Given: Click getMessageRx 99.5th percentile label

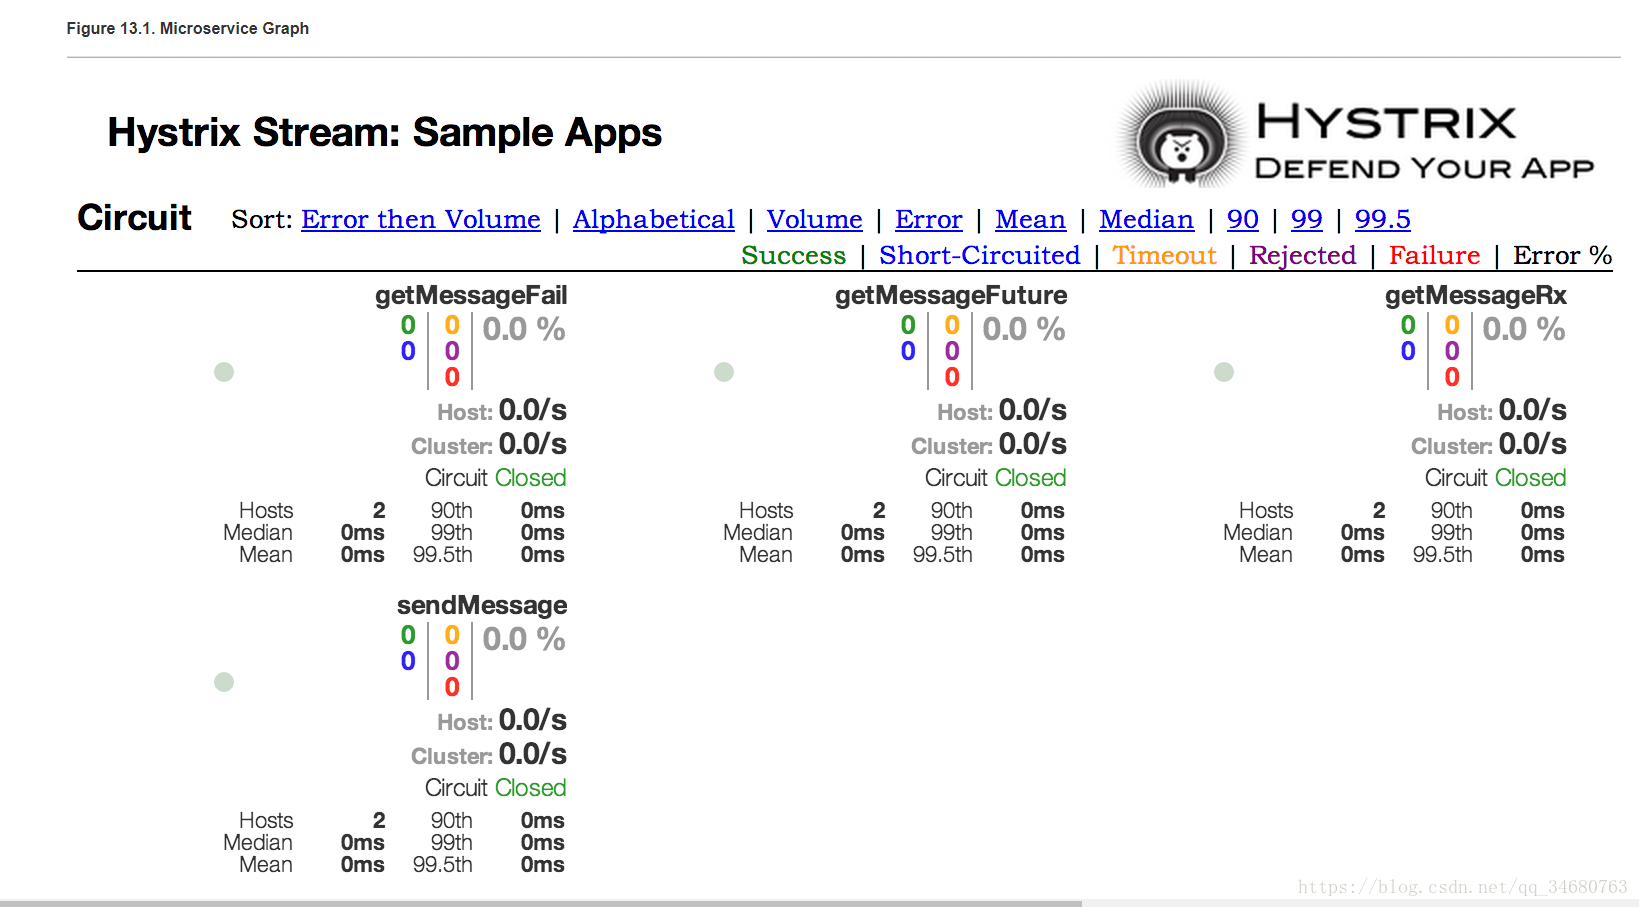Looking at the screenshot, I should (x=1443, y=555).
